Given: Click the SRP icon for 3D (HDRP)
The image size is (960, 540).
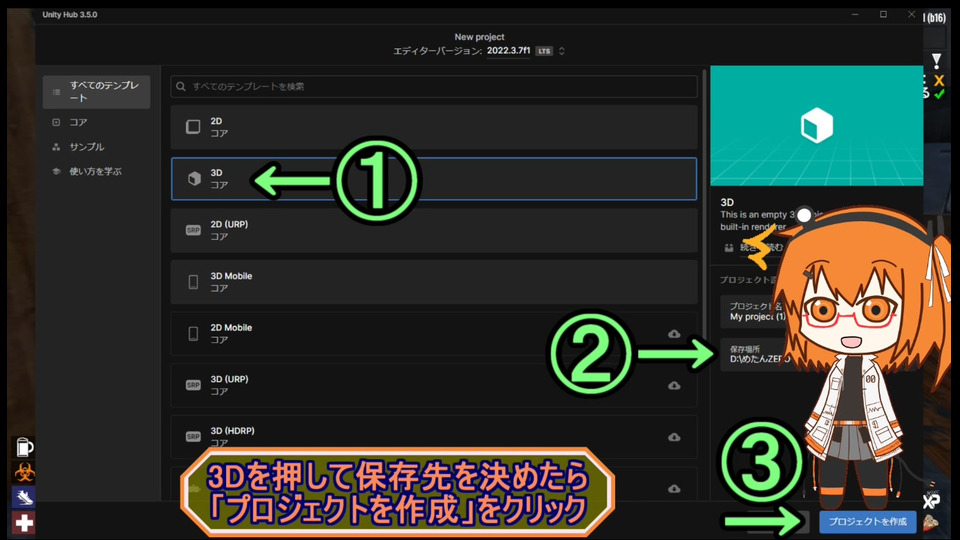Looking at the screenshot, I should pyautogui.click(x=193, y=437).
